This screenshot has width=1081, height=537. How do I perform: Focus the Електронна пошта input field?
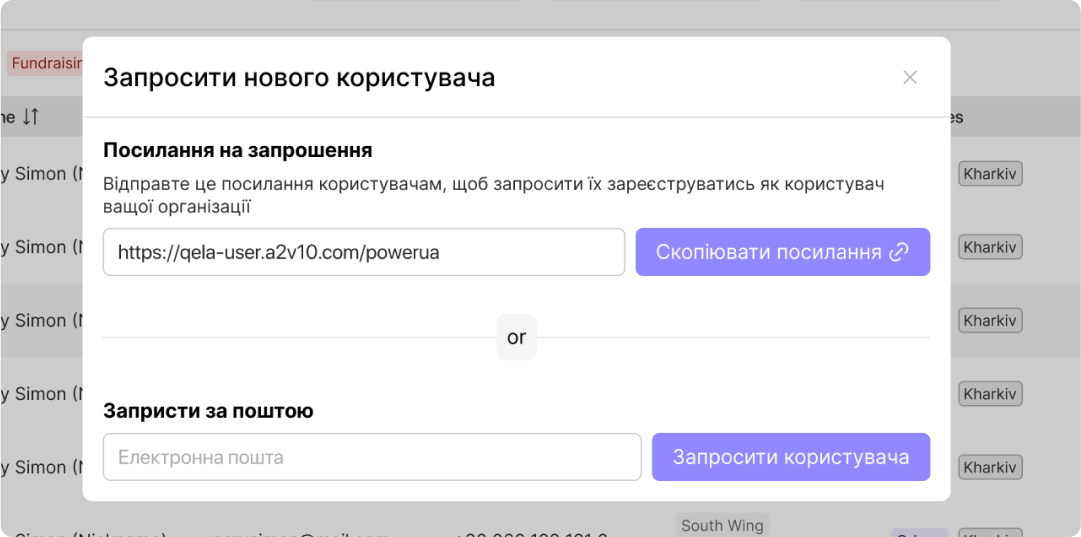click(372, 457)
